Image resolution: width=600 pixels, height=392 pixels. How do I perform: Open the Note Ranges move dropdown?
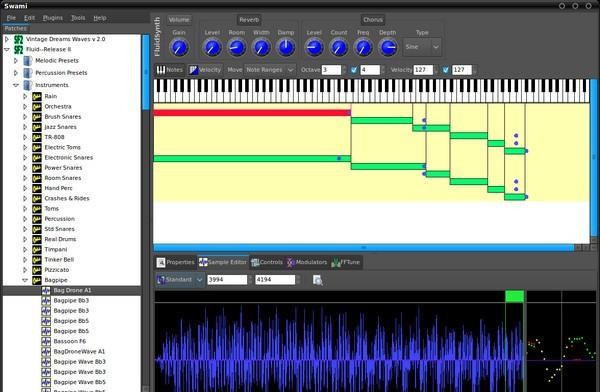coord(270,70)
